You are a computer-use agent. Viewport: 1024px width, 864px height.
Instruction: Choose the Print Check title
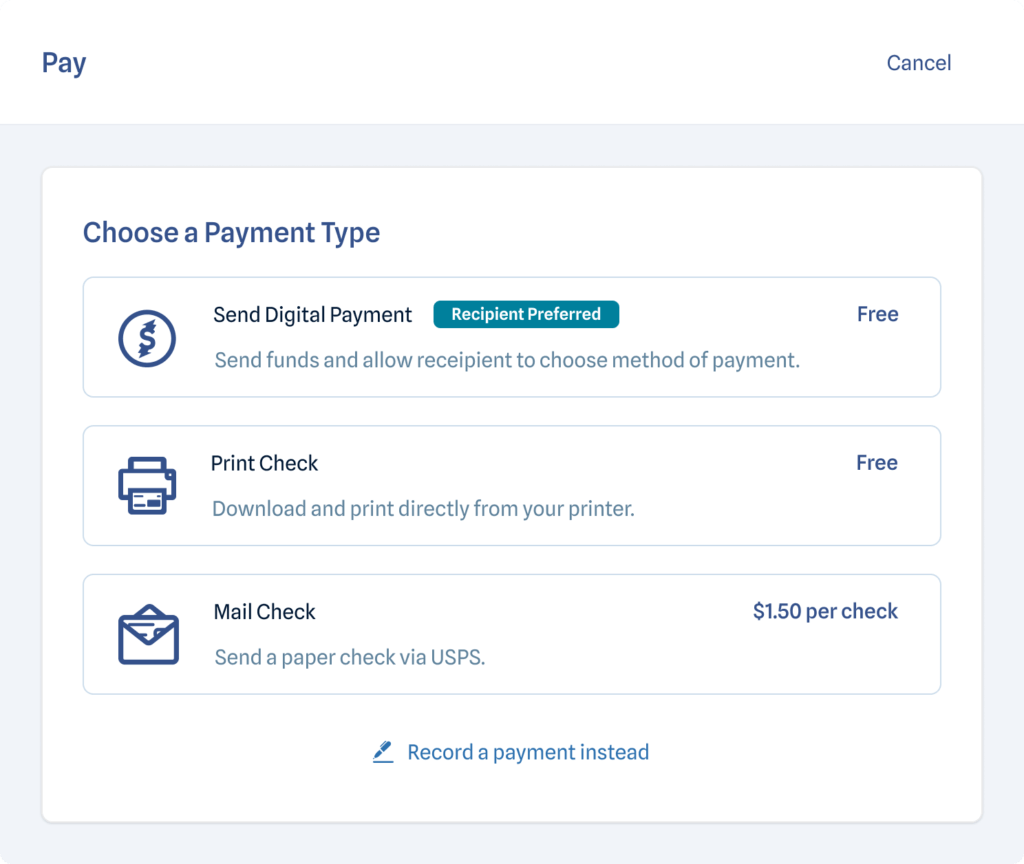(x=264, y=463)
